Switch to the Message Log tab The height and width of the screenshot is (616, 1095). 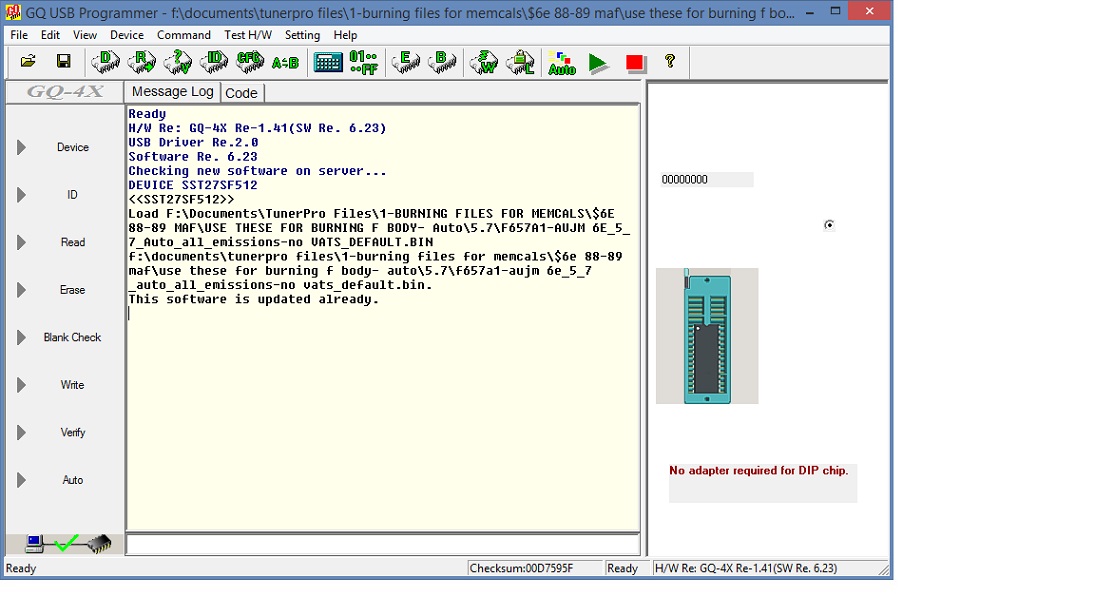pos(172,92)
